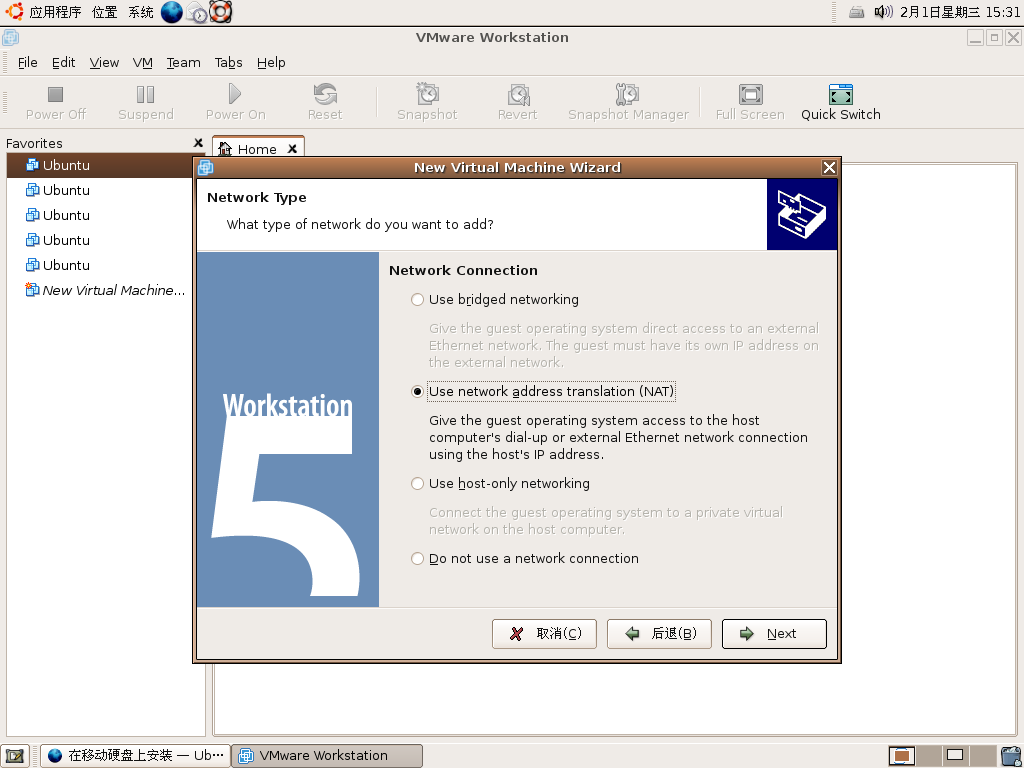This screenshot has height=768, width=1024.
Task: Click the drive tray icon beside volume
Action: [857, 12]
